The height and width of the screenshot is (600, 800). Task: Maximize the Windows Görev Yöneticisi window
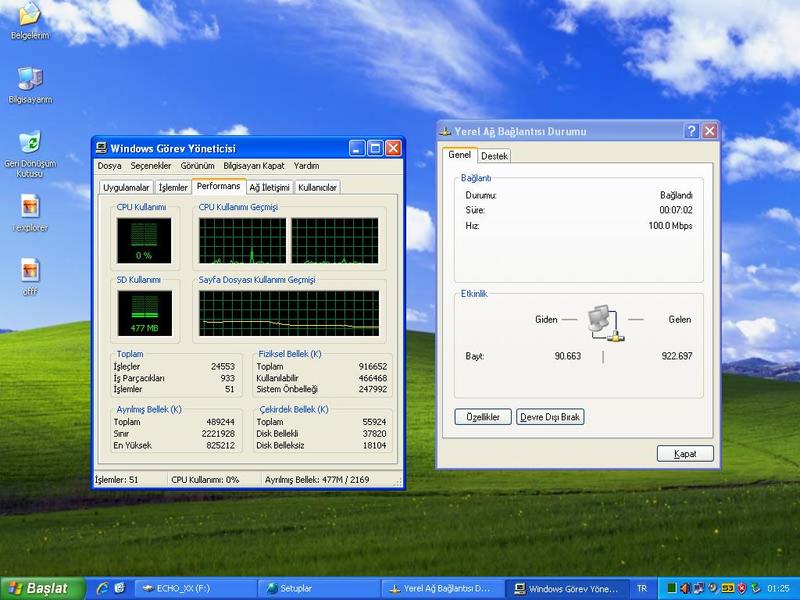coord(375,148)
